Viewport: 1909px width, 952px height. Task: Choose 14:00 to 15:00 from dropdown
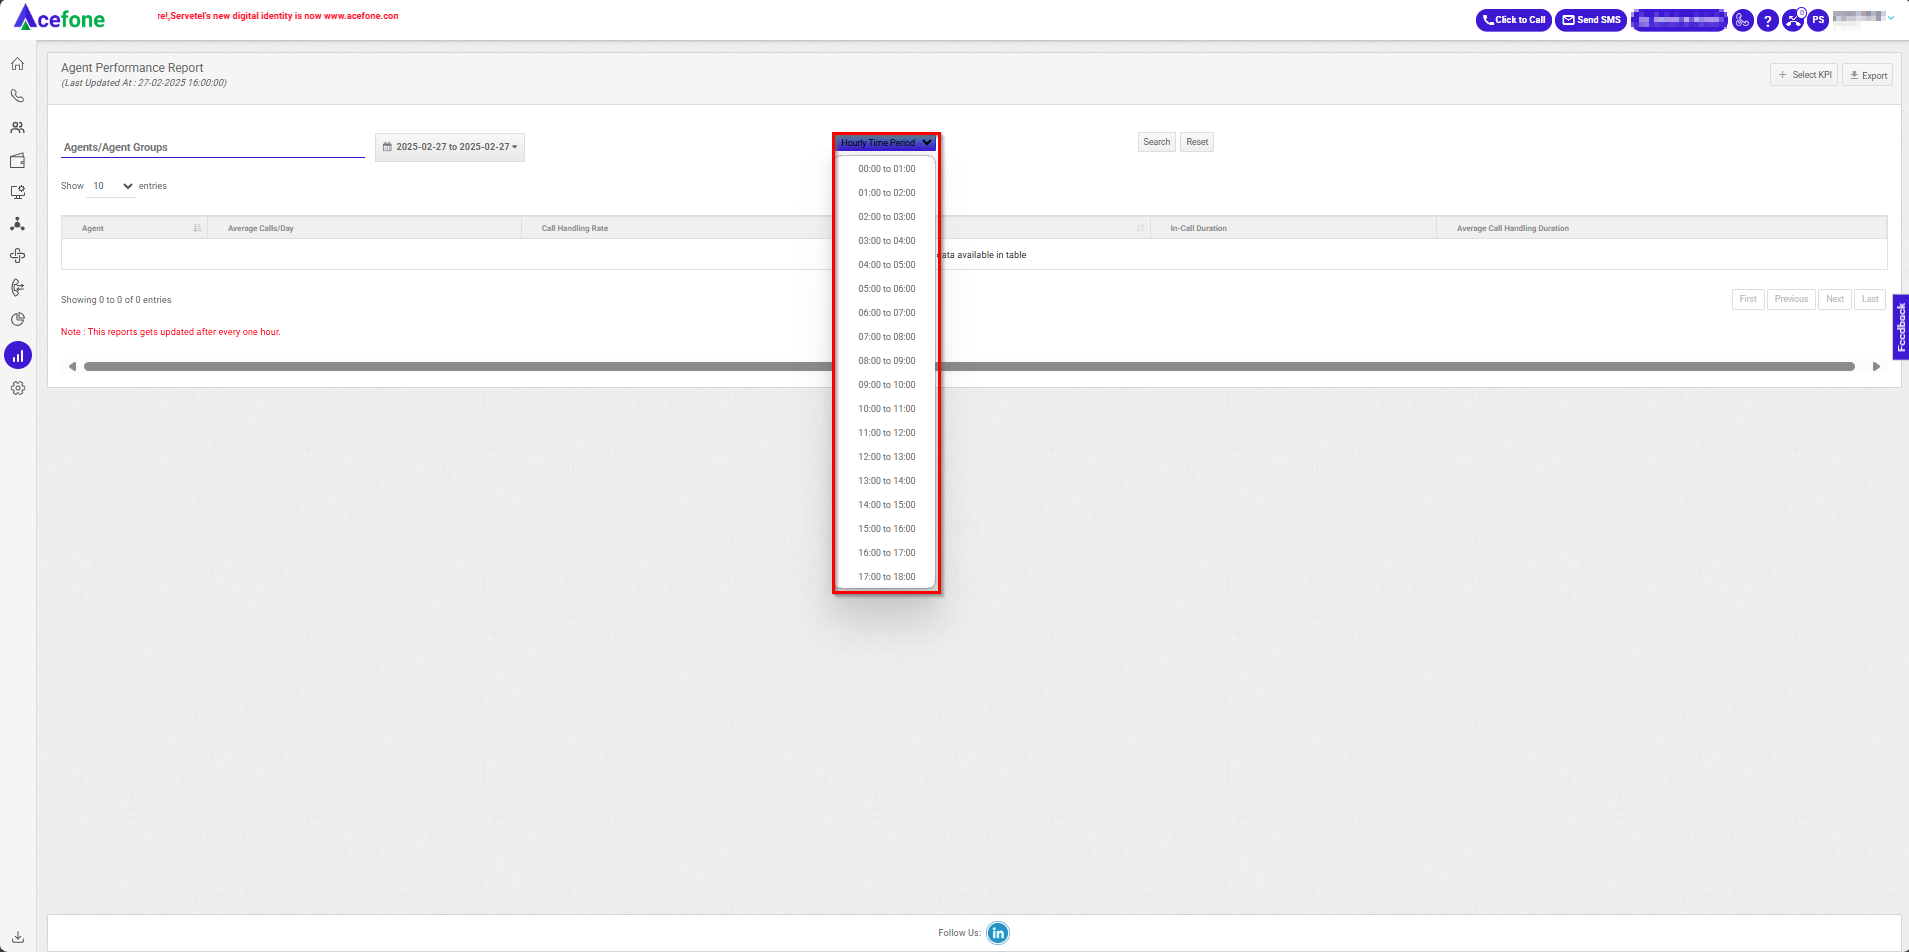(886, 505)
